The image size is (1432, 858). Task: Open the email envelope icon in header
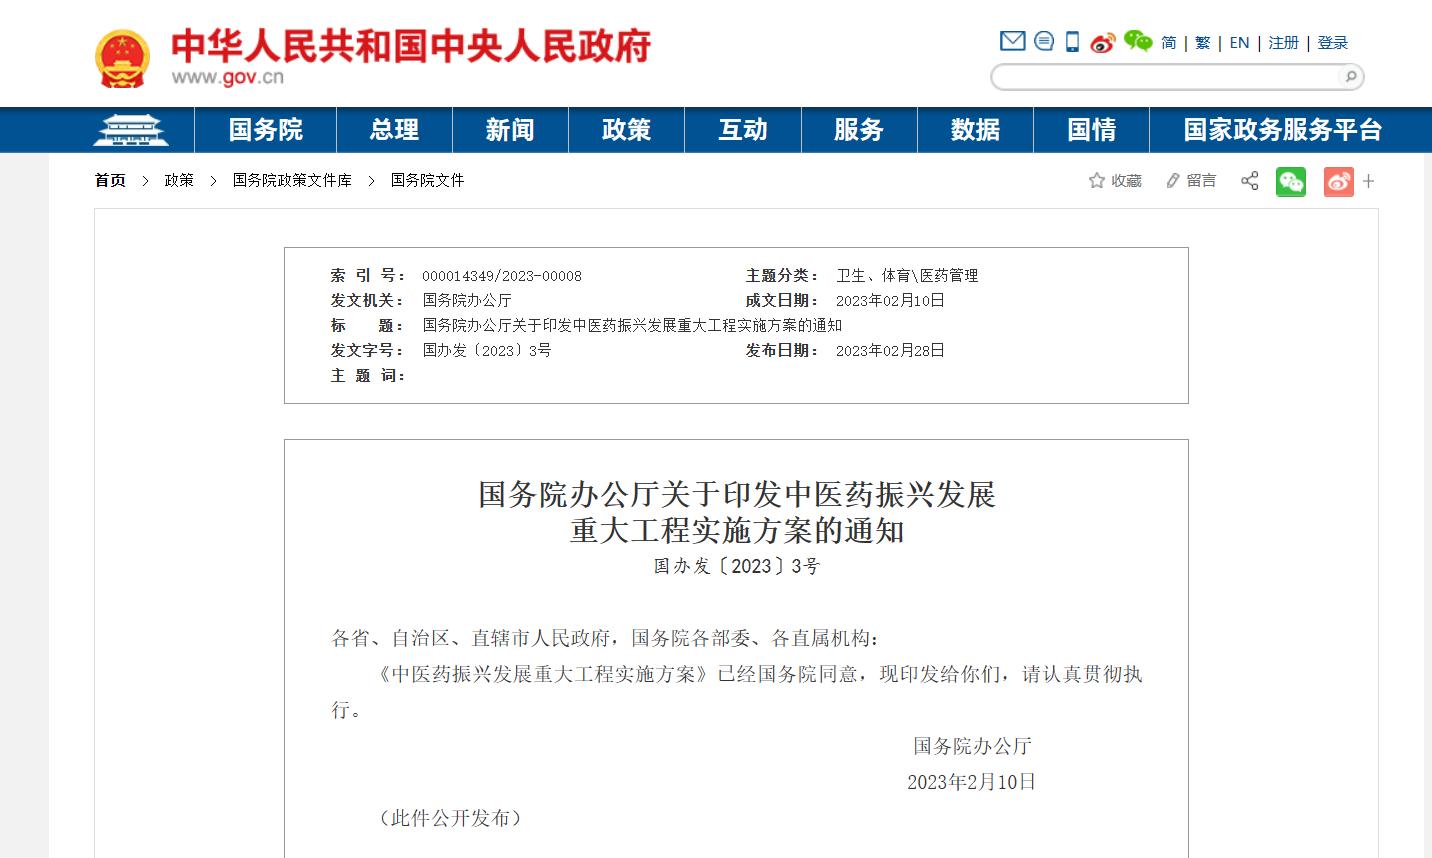1012,41
